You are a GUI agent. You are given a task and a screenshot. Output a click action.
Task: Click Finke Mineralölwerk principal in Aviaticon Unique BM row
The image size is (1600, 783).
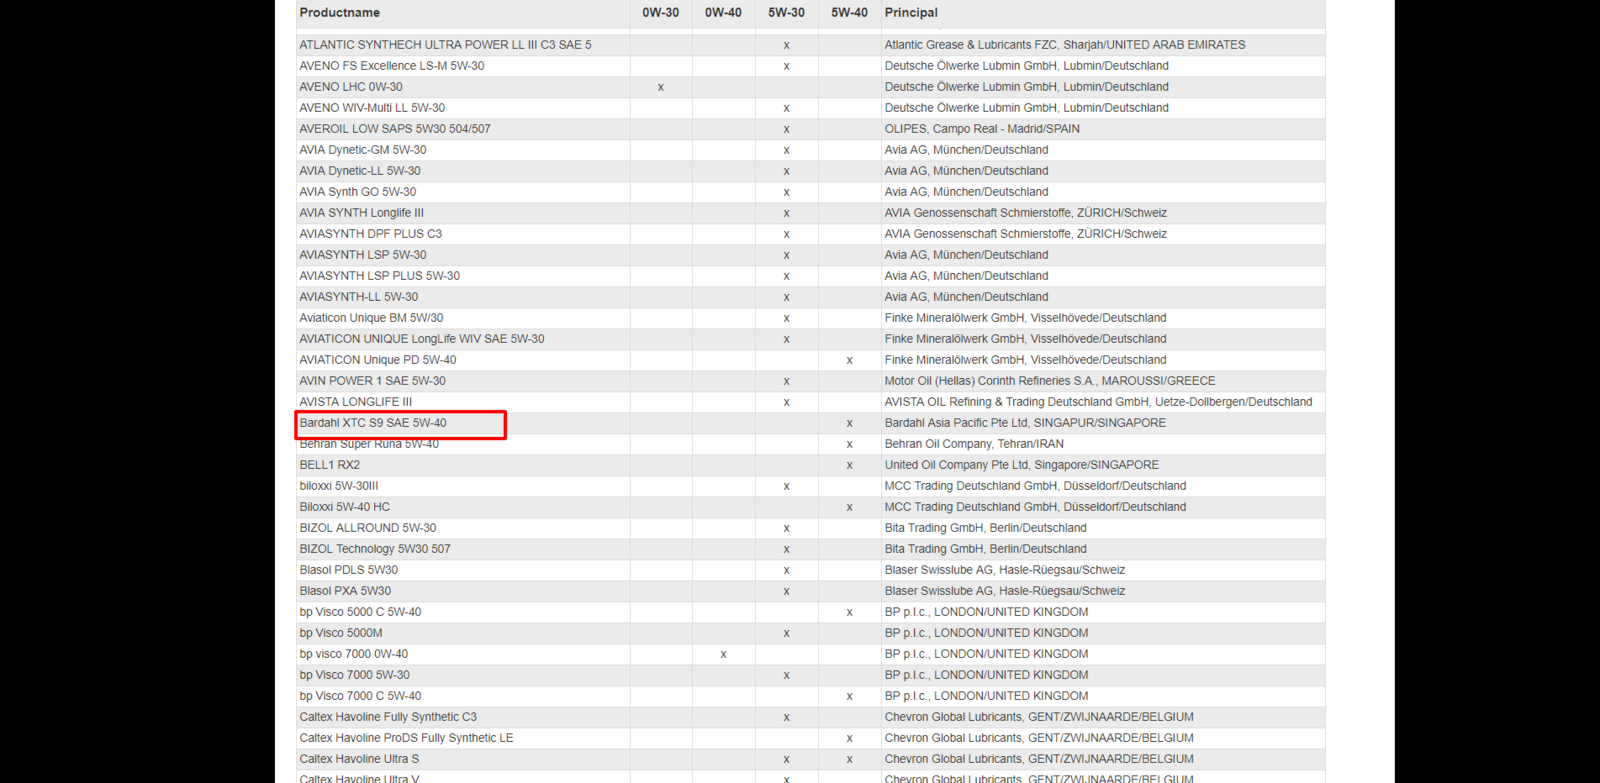point(1025,318)
